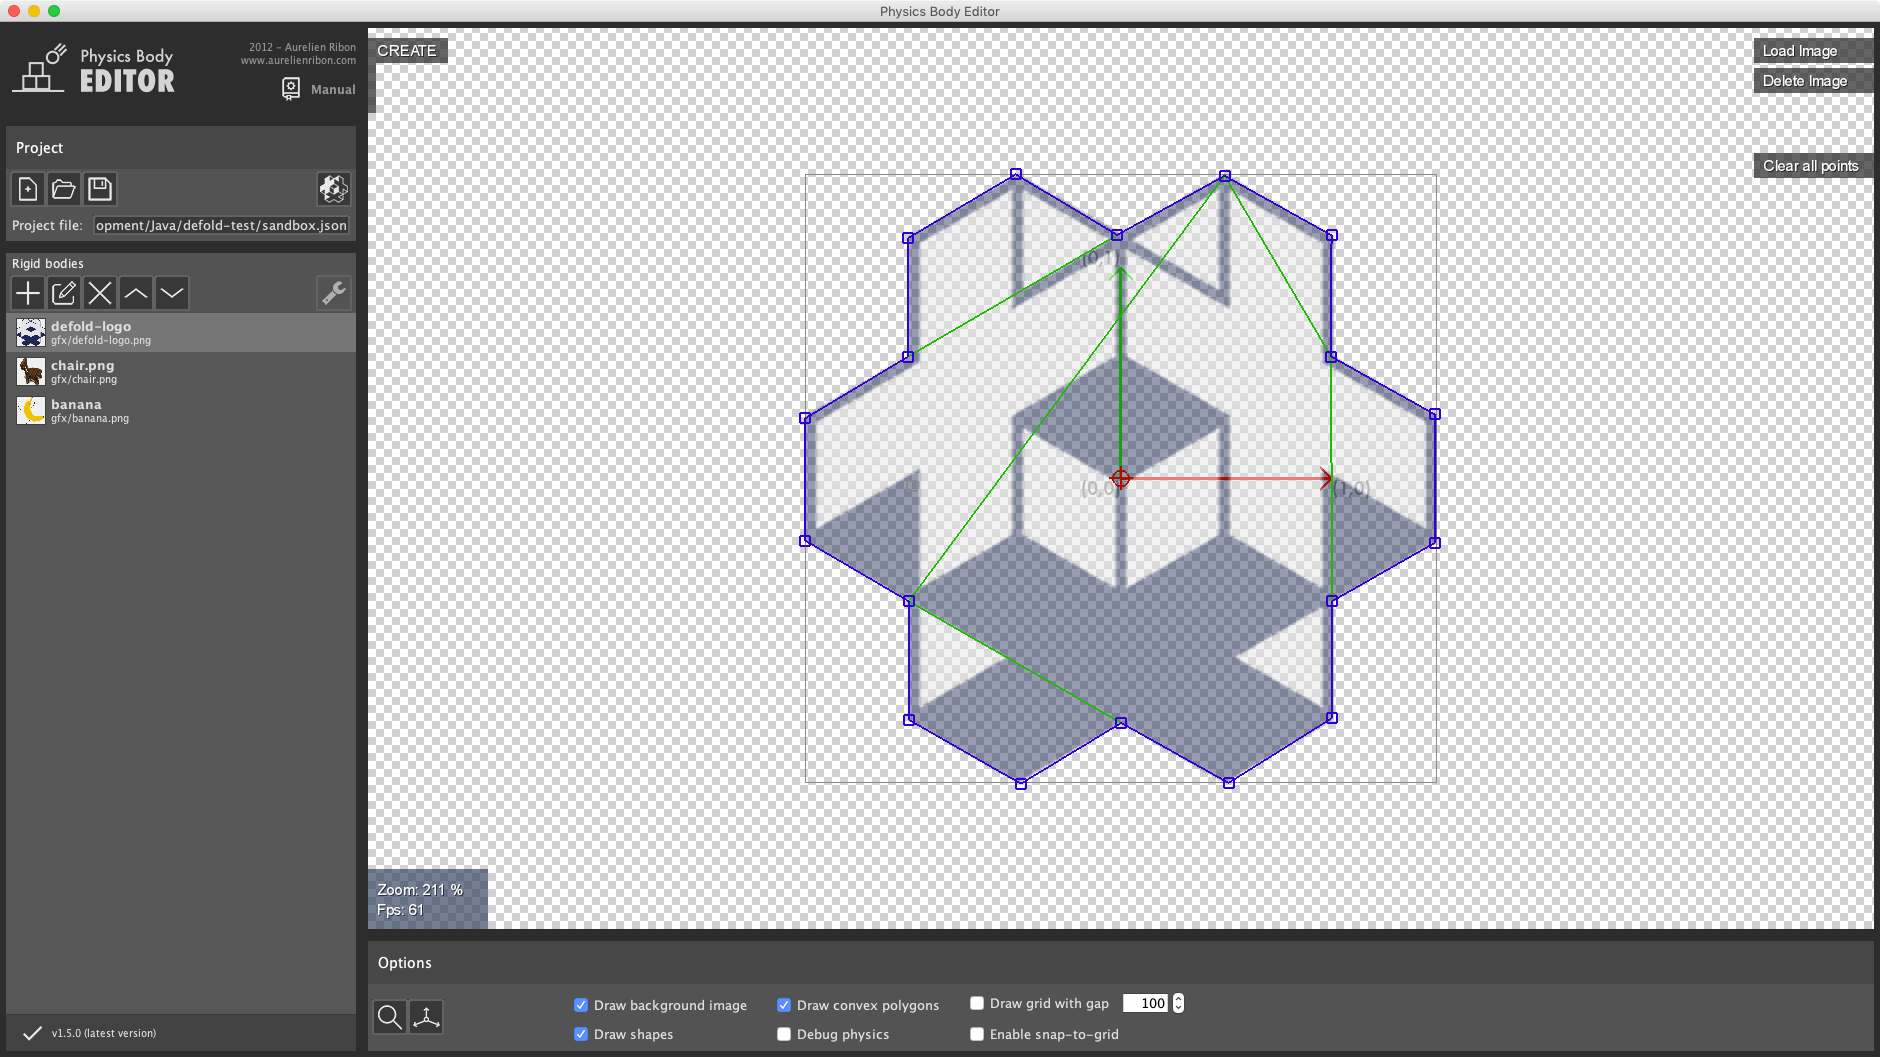Move selected body down in list
Image resolution: width=1880 pixels, height=1057 pixels.
point(172,293)
